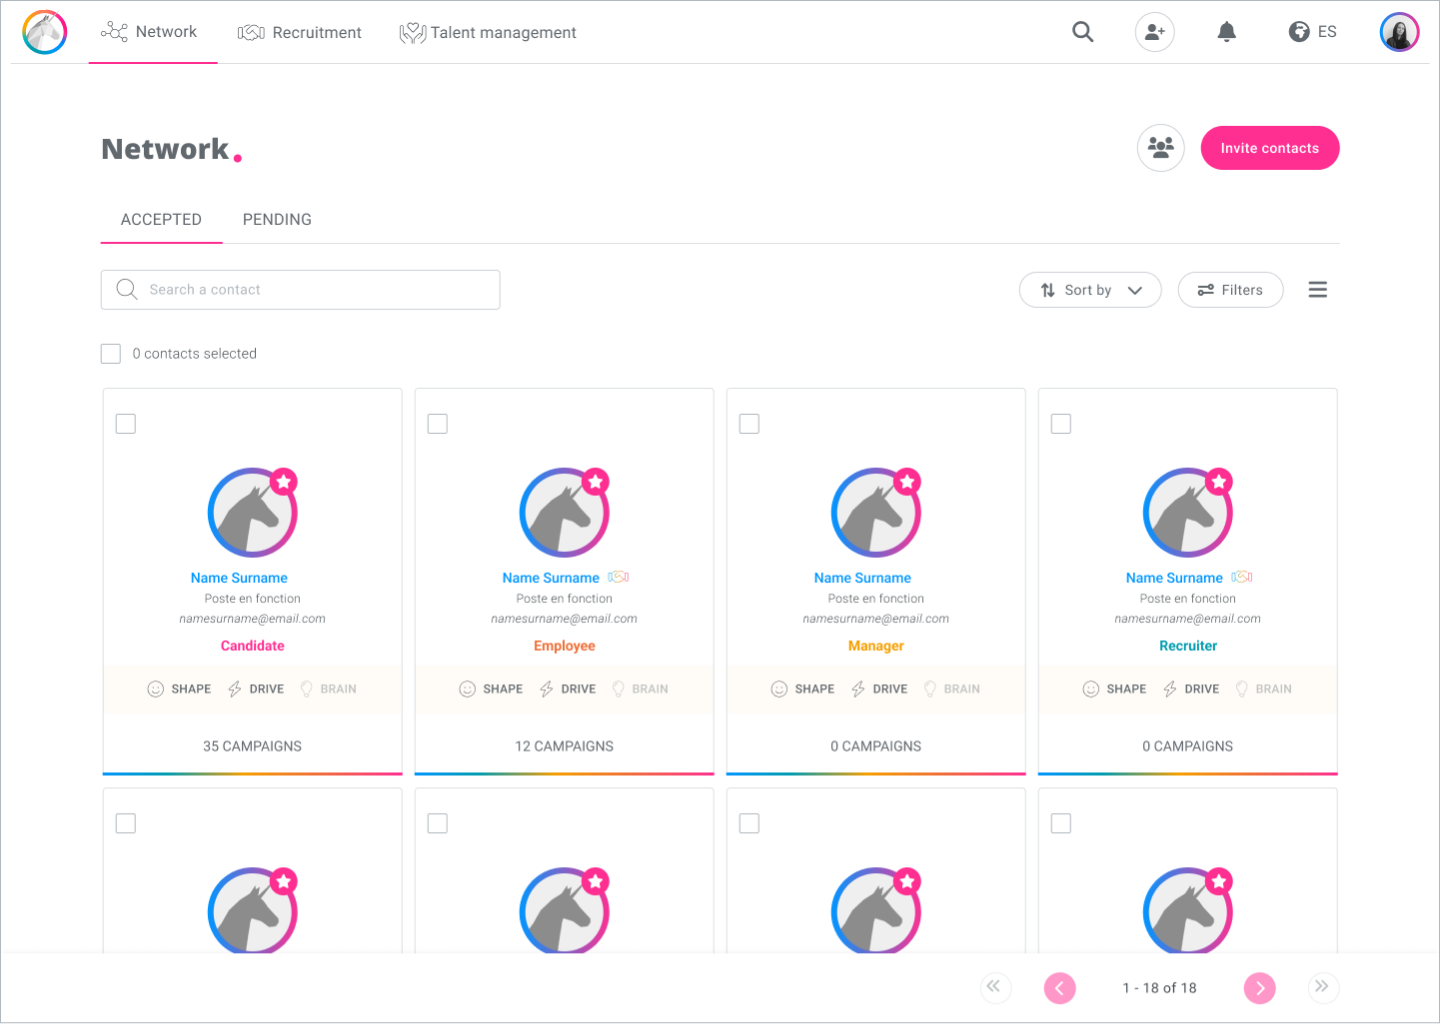Open Name Surname link on Candidate card
Screen dimensions: 1440x1024
tap(239, 578)
